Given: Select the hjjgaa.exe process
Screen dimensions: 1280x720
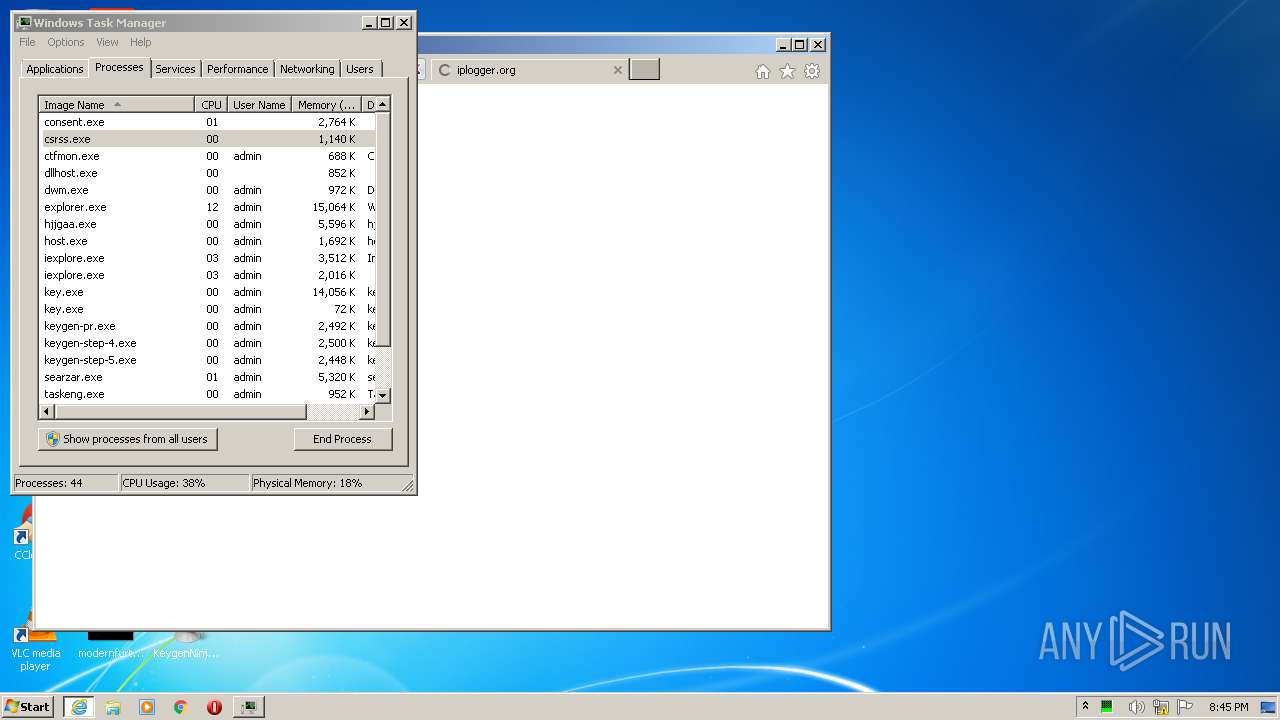Looking at the screenshot, I should [207, 224].
